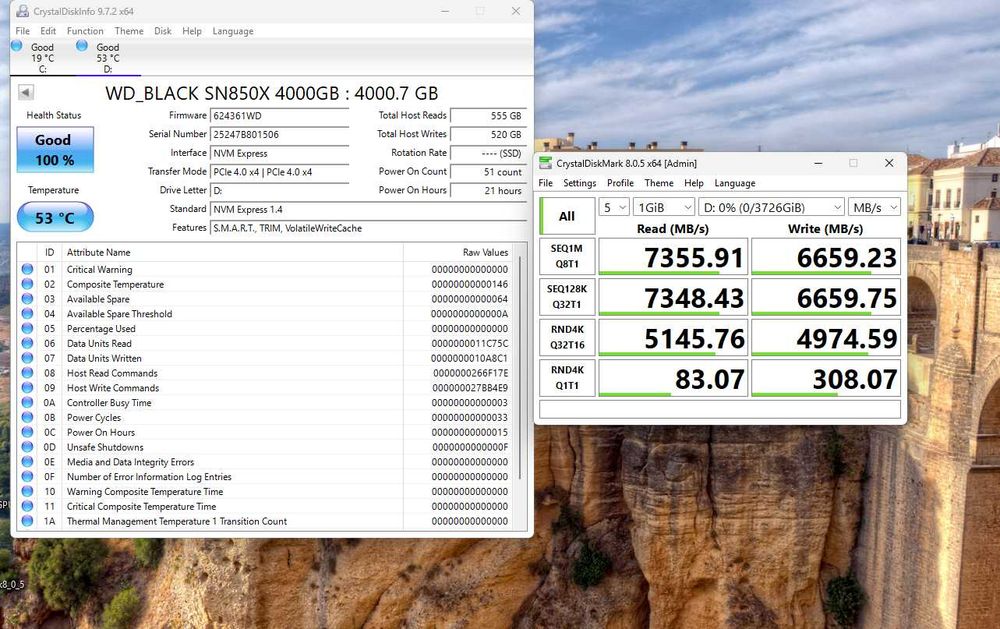The width and height of the screenshot is (1000, 629).
Task: Click the Total Host Reads 555 GB value
Action: click(488, 116)
